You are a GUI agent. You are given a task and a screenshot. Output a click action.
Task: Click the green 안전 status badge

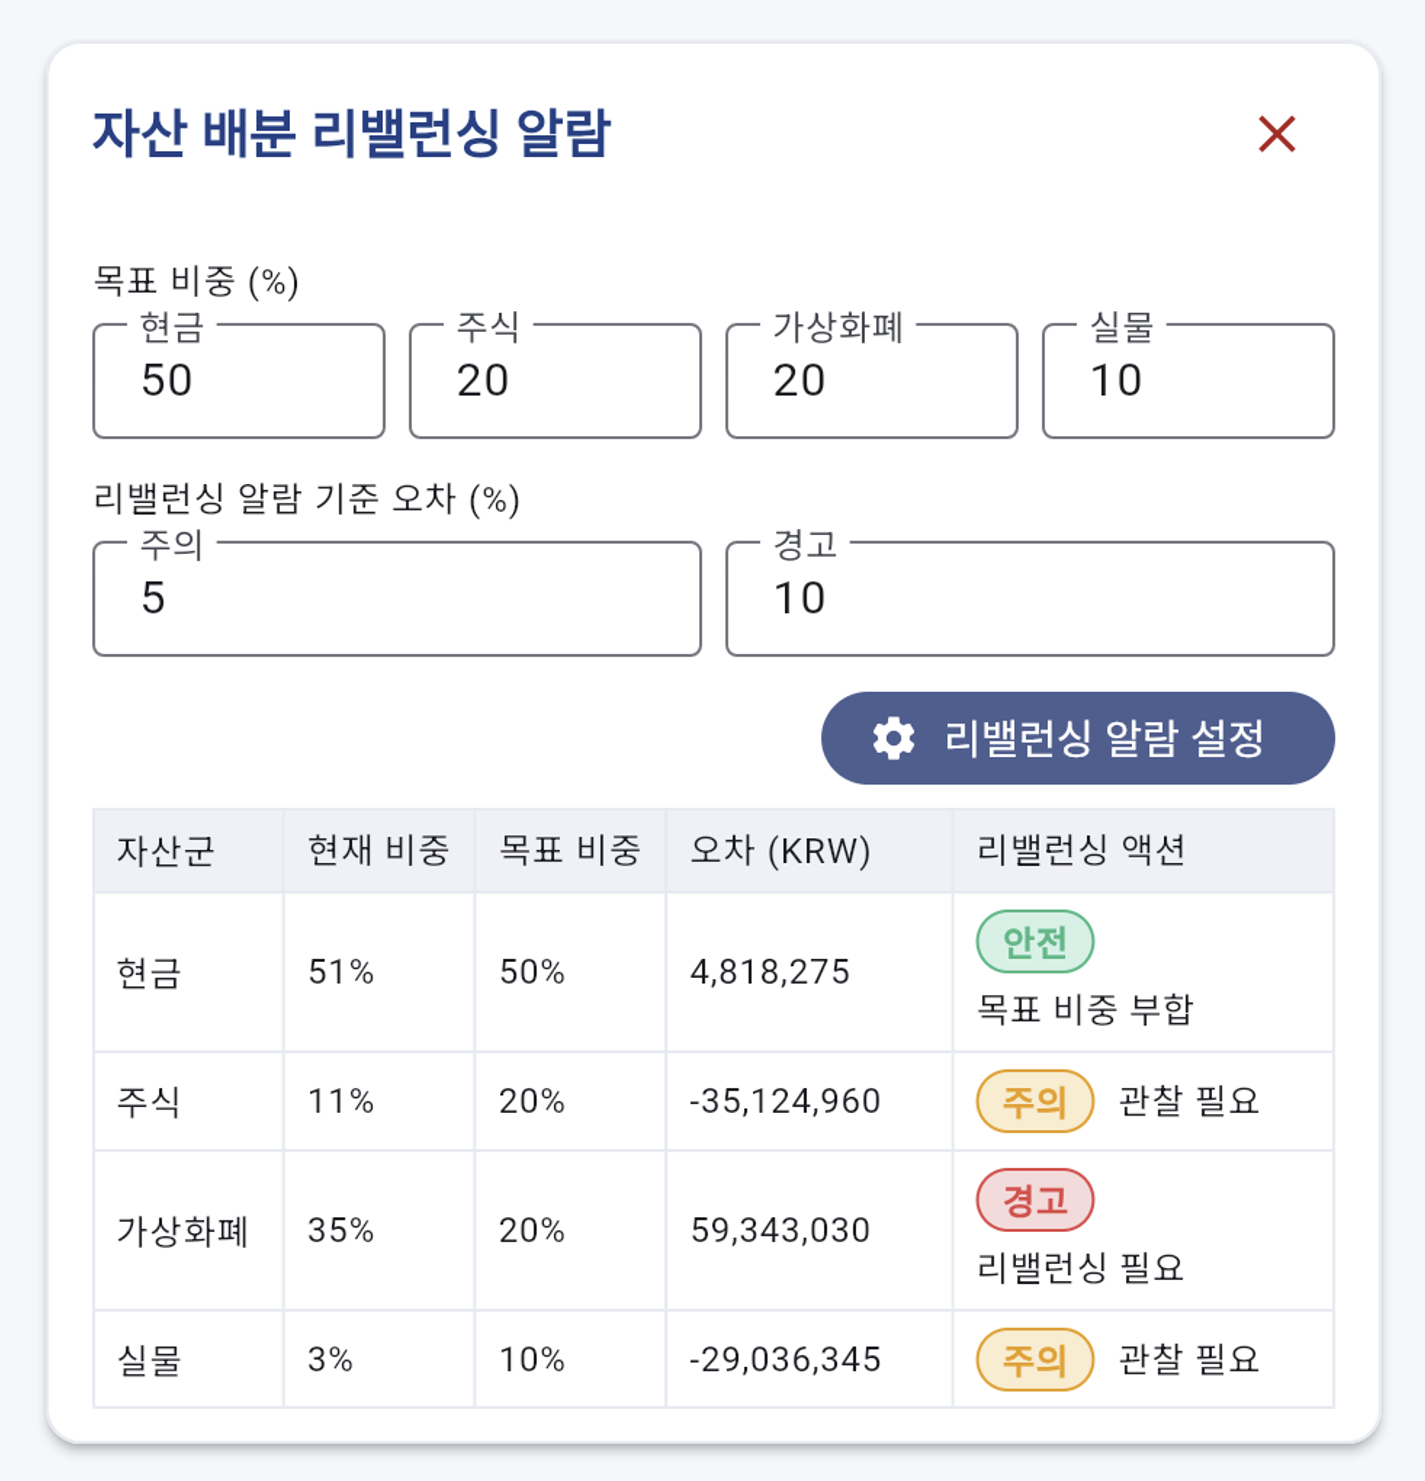click(x=1034, y=942)
